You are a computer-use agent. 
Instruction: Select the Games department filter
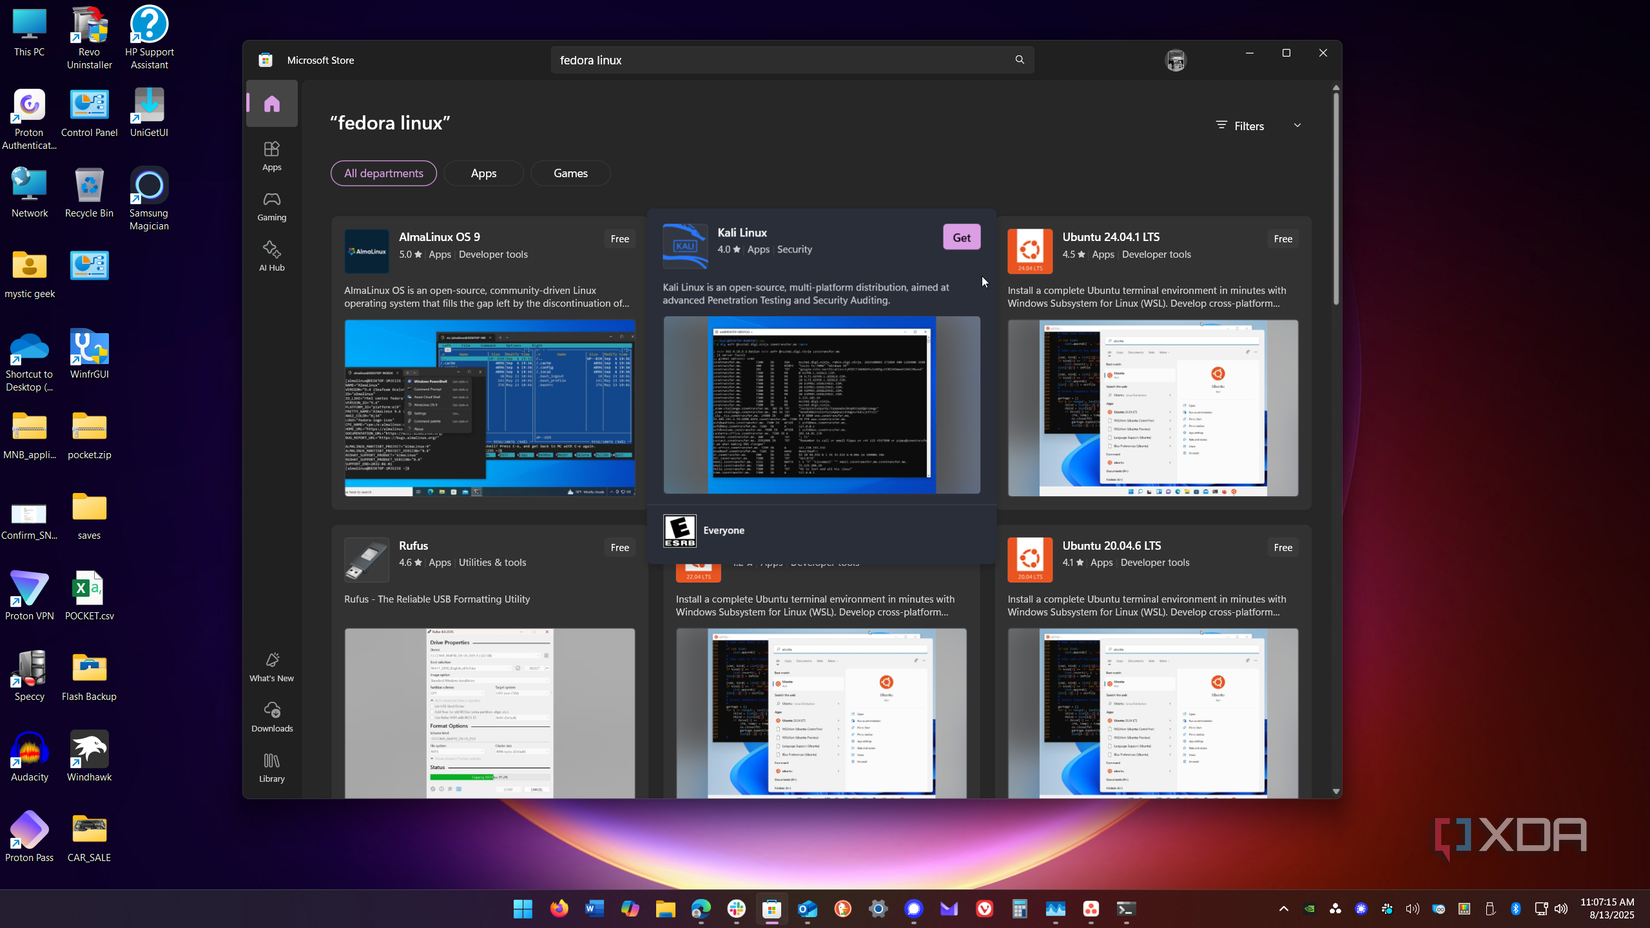pyautogui.click(x=571, y=173)
